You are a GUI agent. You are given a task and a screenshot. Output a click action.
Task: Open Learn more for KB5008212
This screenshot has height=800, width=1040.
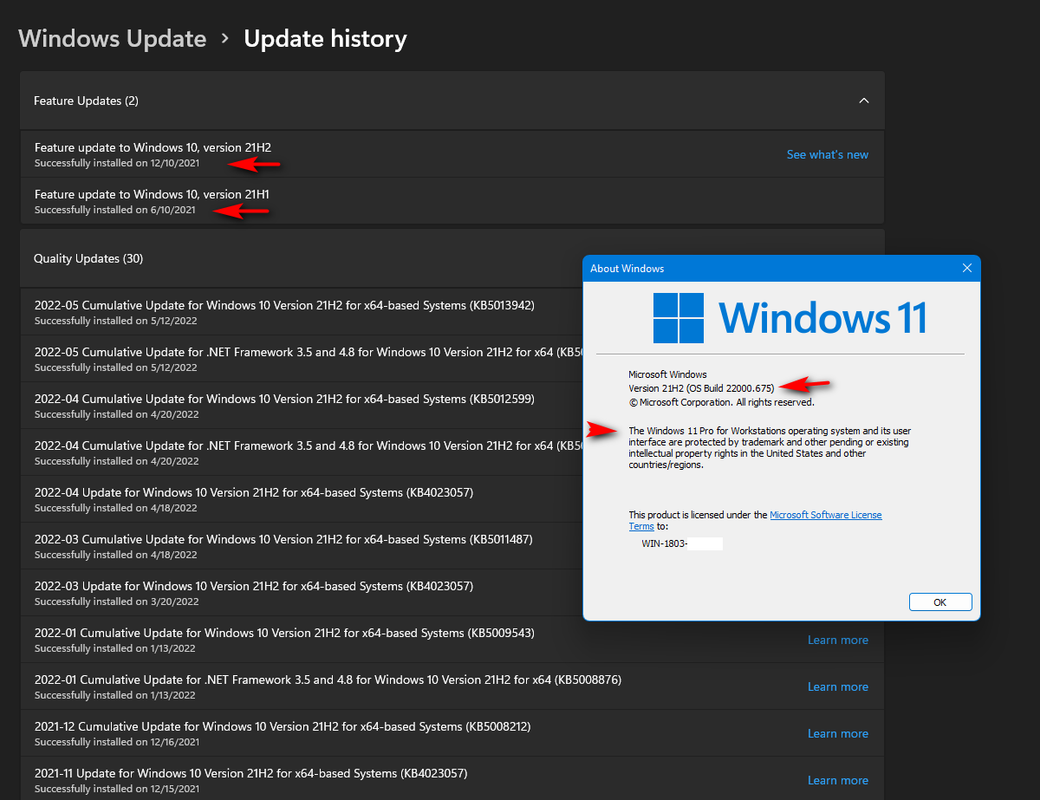(x=838, y=734)
